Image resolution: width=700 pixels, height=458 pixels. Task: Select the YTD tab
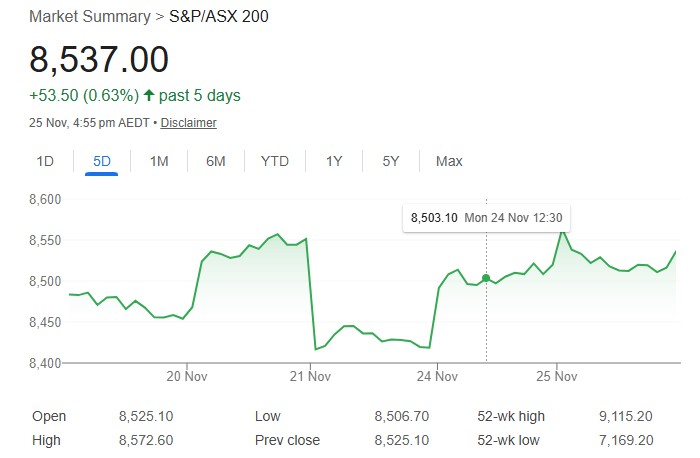(275, 161)
